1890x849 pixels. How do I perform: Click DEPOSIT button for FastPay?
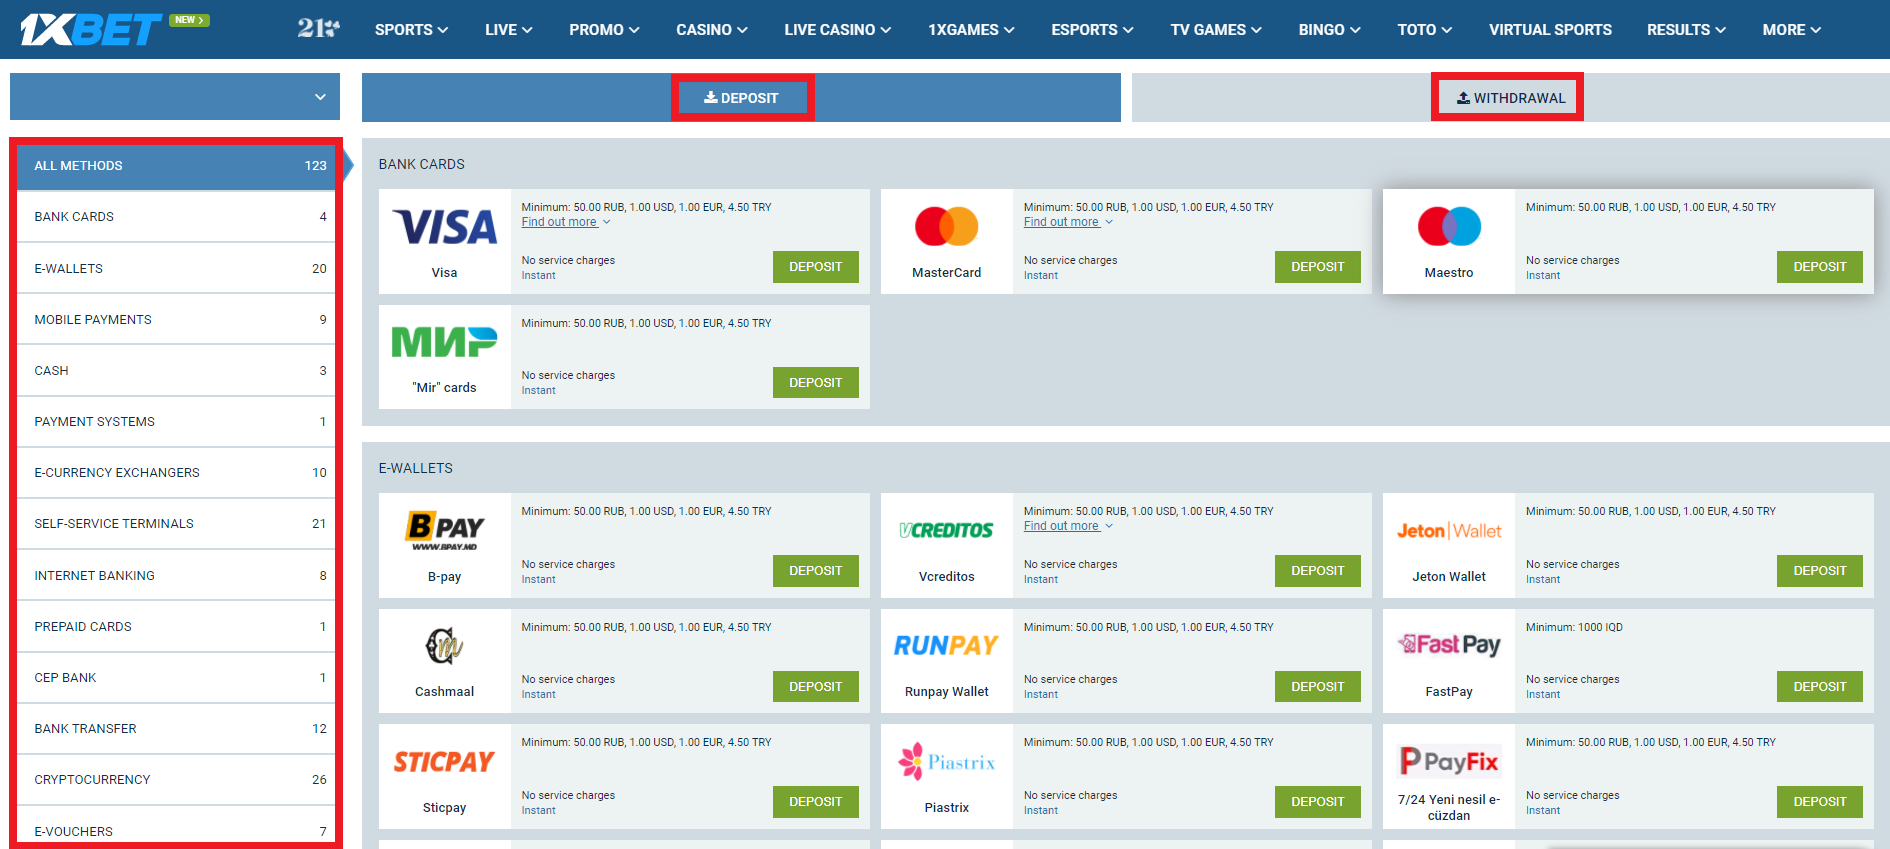click(1820, 687)
